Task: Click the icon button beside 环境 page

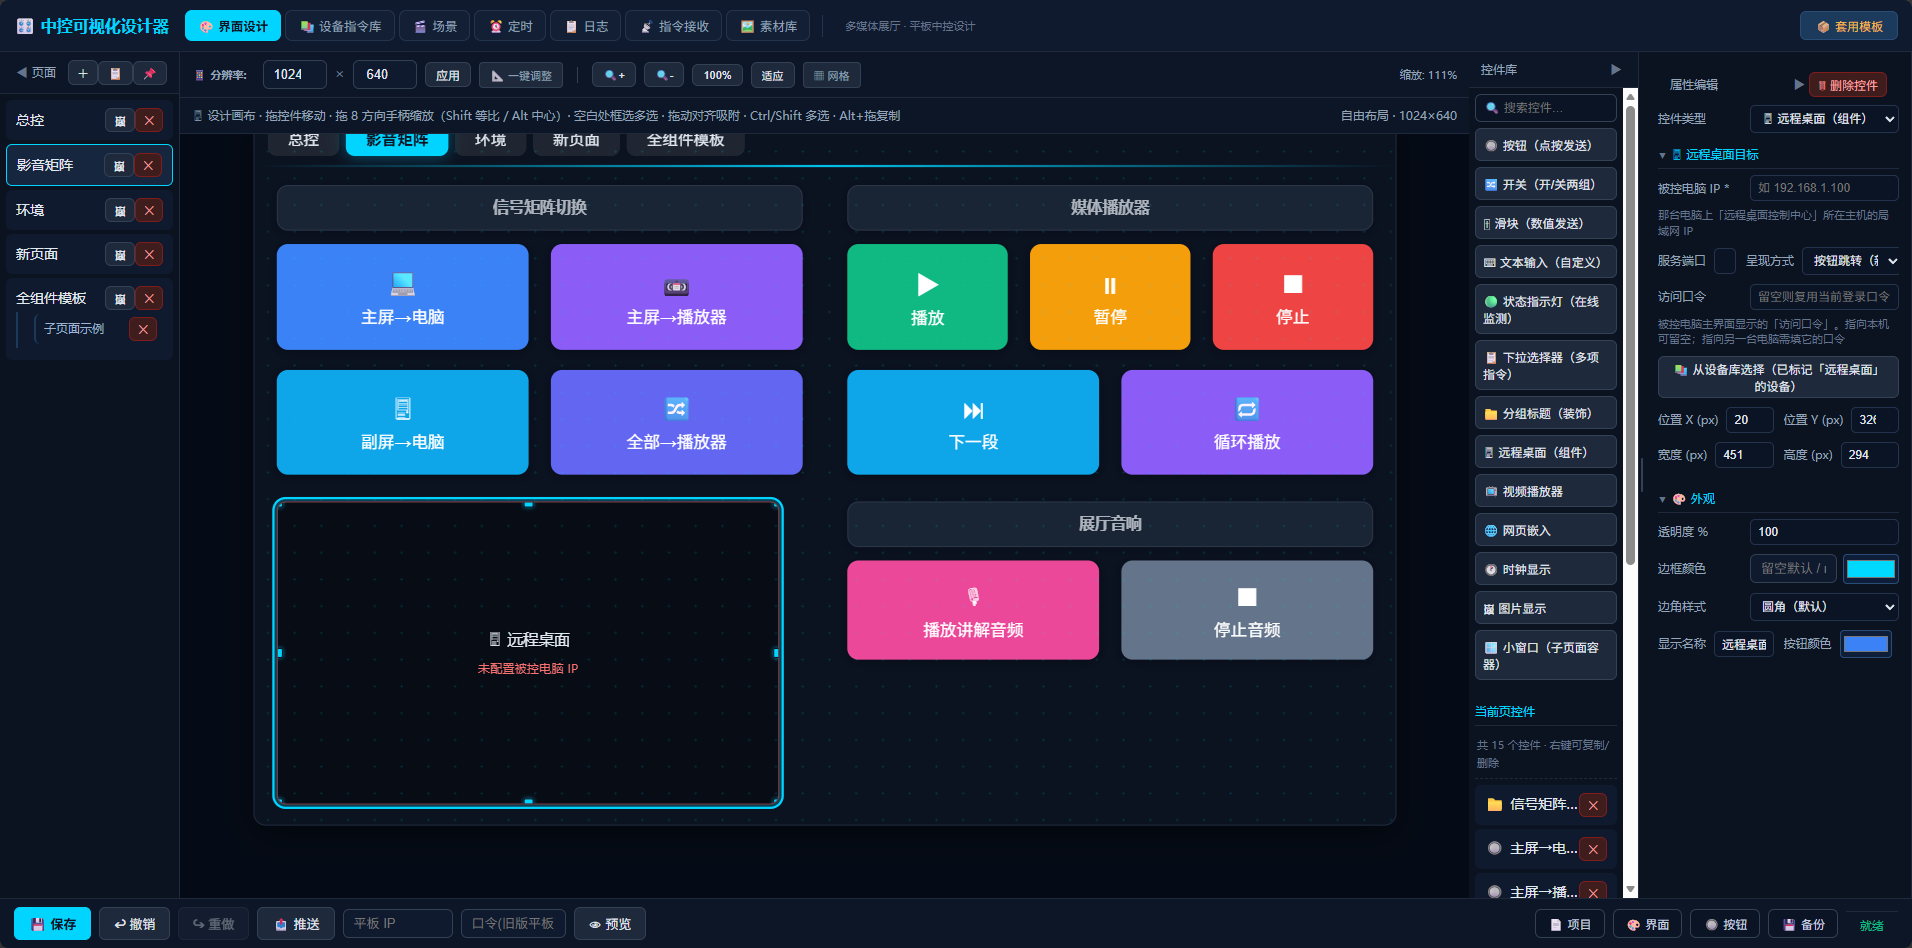Action: (119, 210)
